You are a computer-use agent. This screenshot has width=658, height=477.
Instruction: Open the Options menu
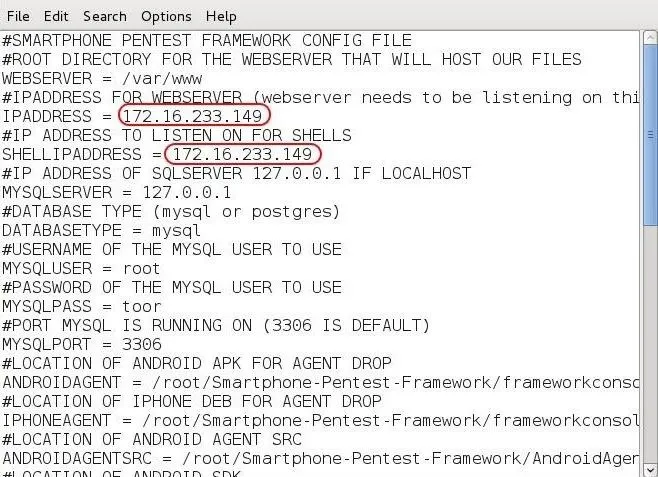(x=166, y=16)
